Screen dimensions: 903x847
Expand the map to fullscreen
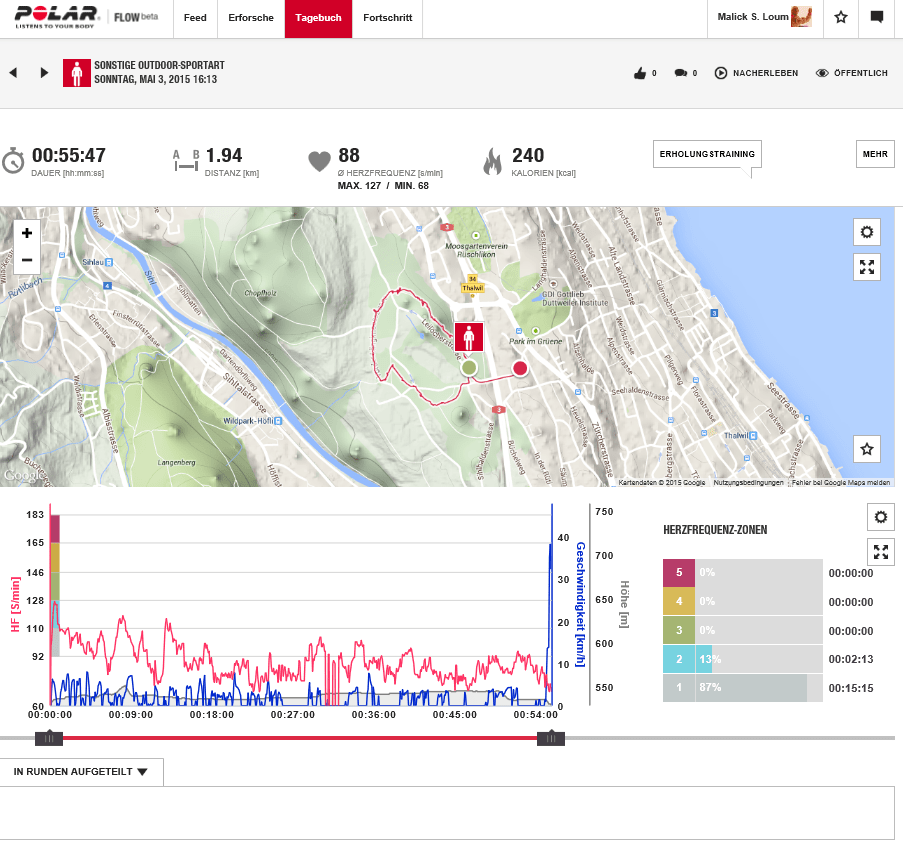click(x=866, y=267)
